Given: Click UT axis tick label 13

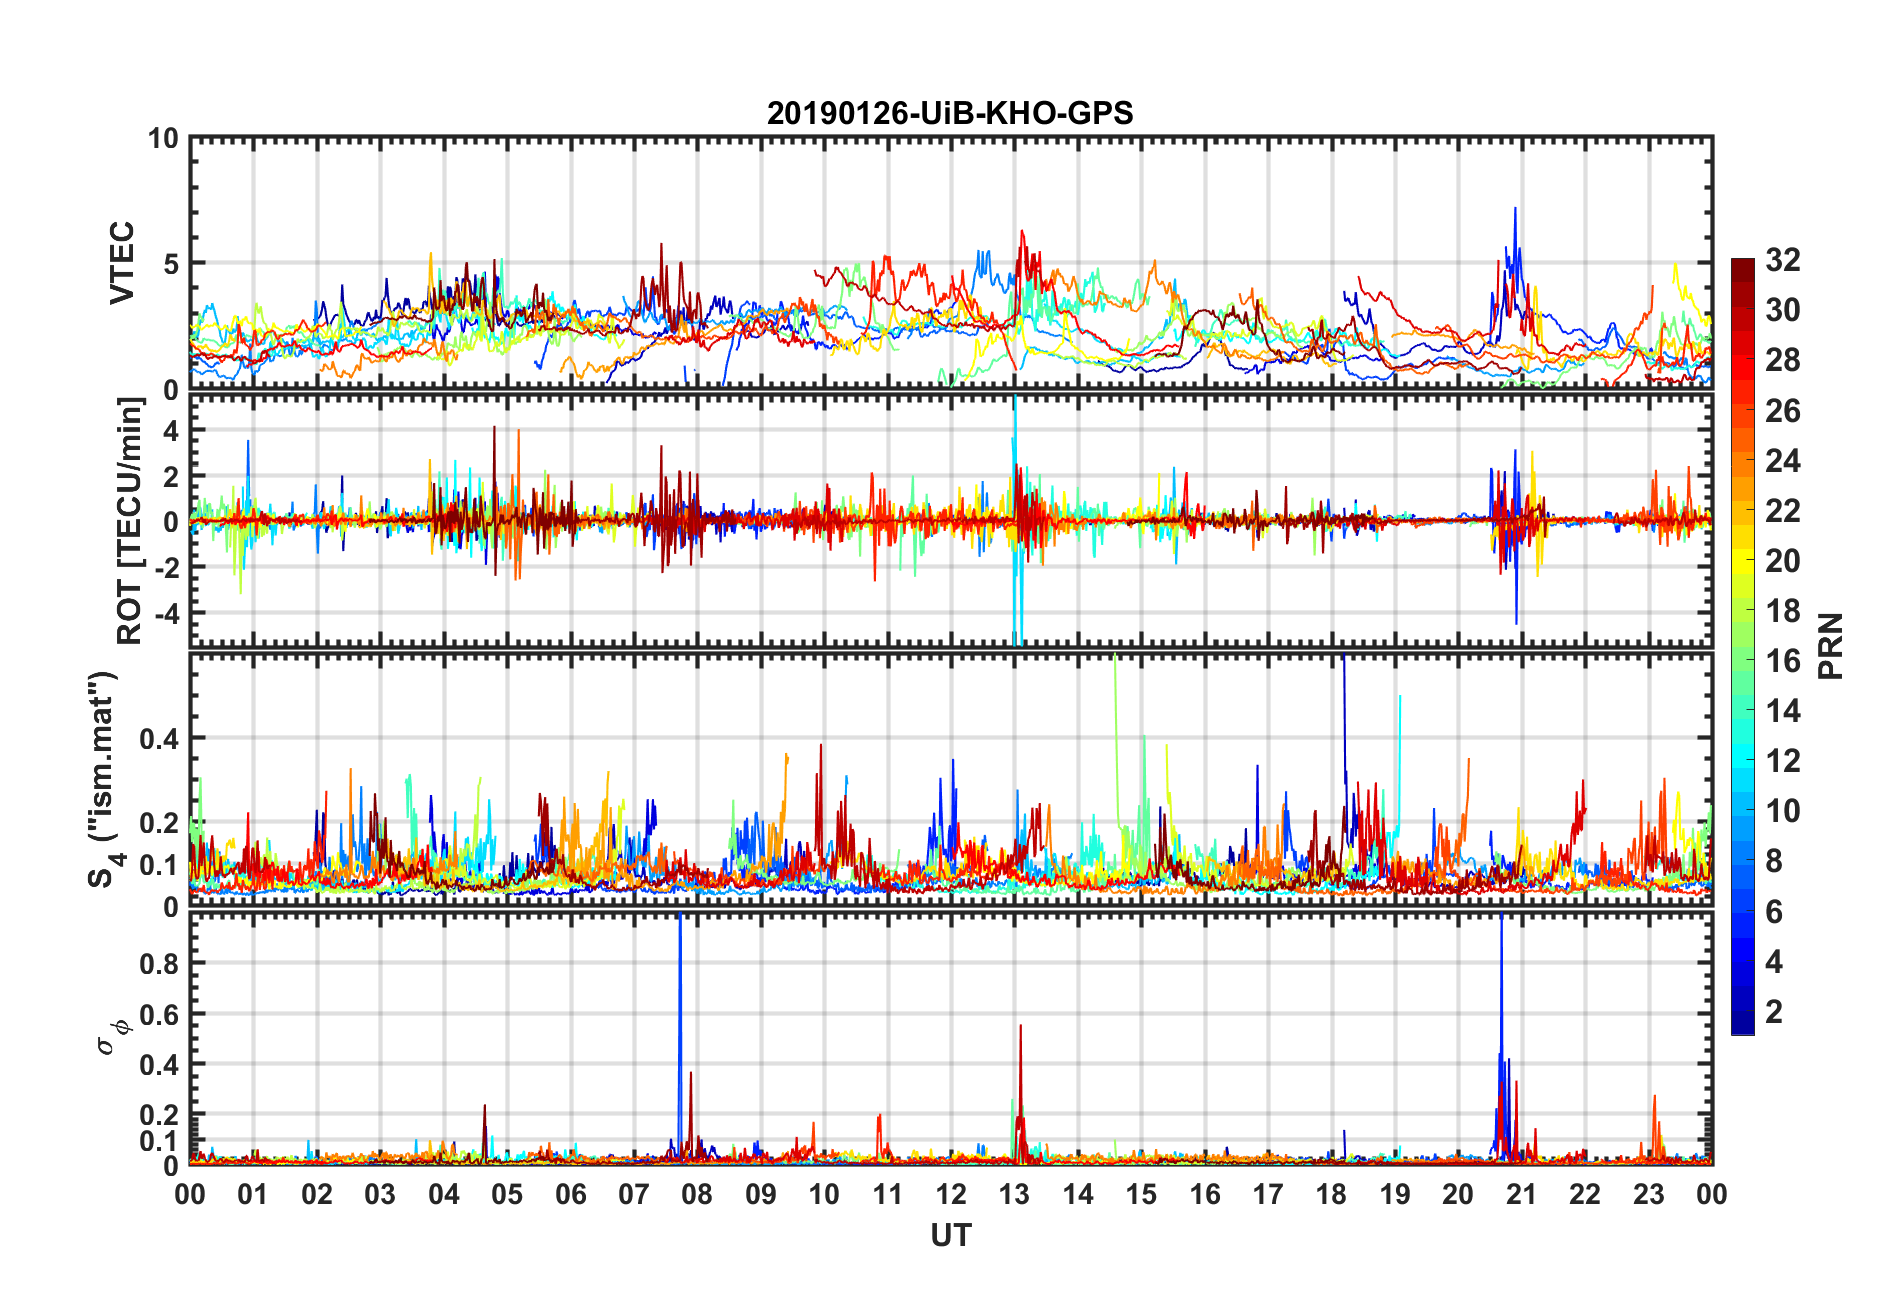Looking at the screenshot, I should pyautogui.click(x=1014, y=1194).
